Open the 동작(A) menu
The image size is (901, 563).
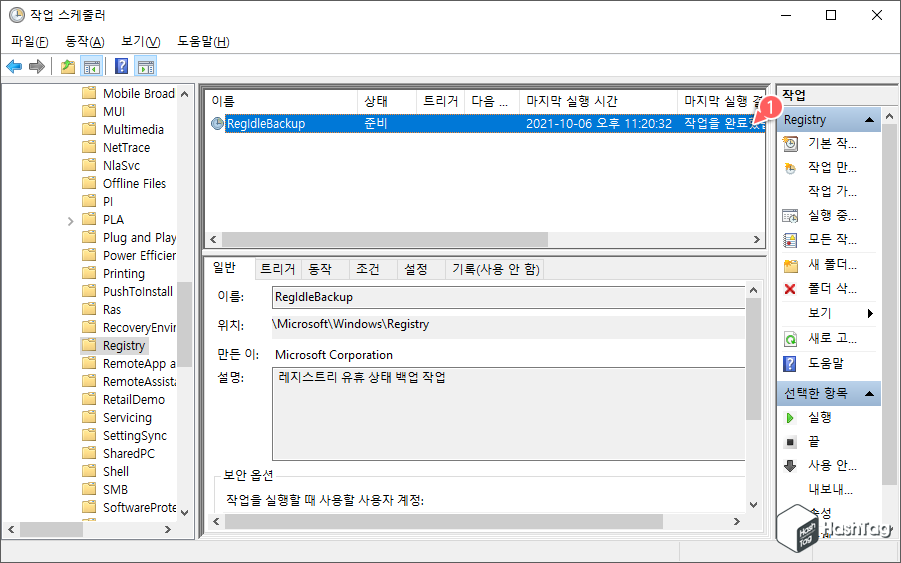tap(84, 41)
